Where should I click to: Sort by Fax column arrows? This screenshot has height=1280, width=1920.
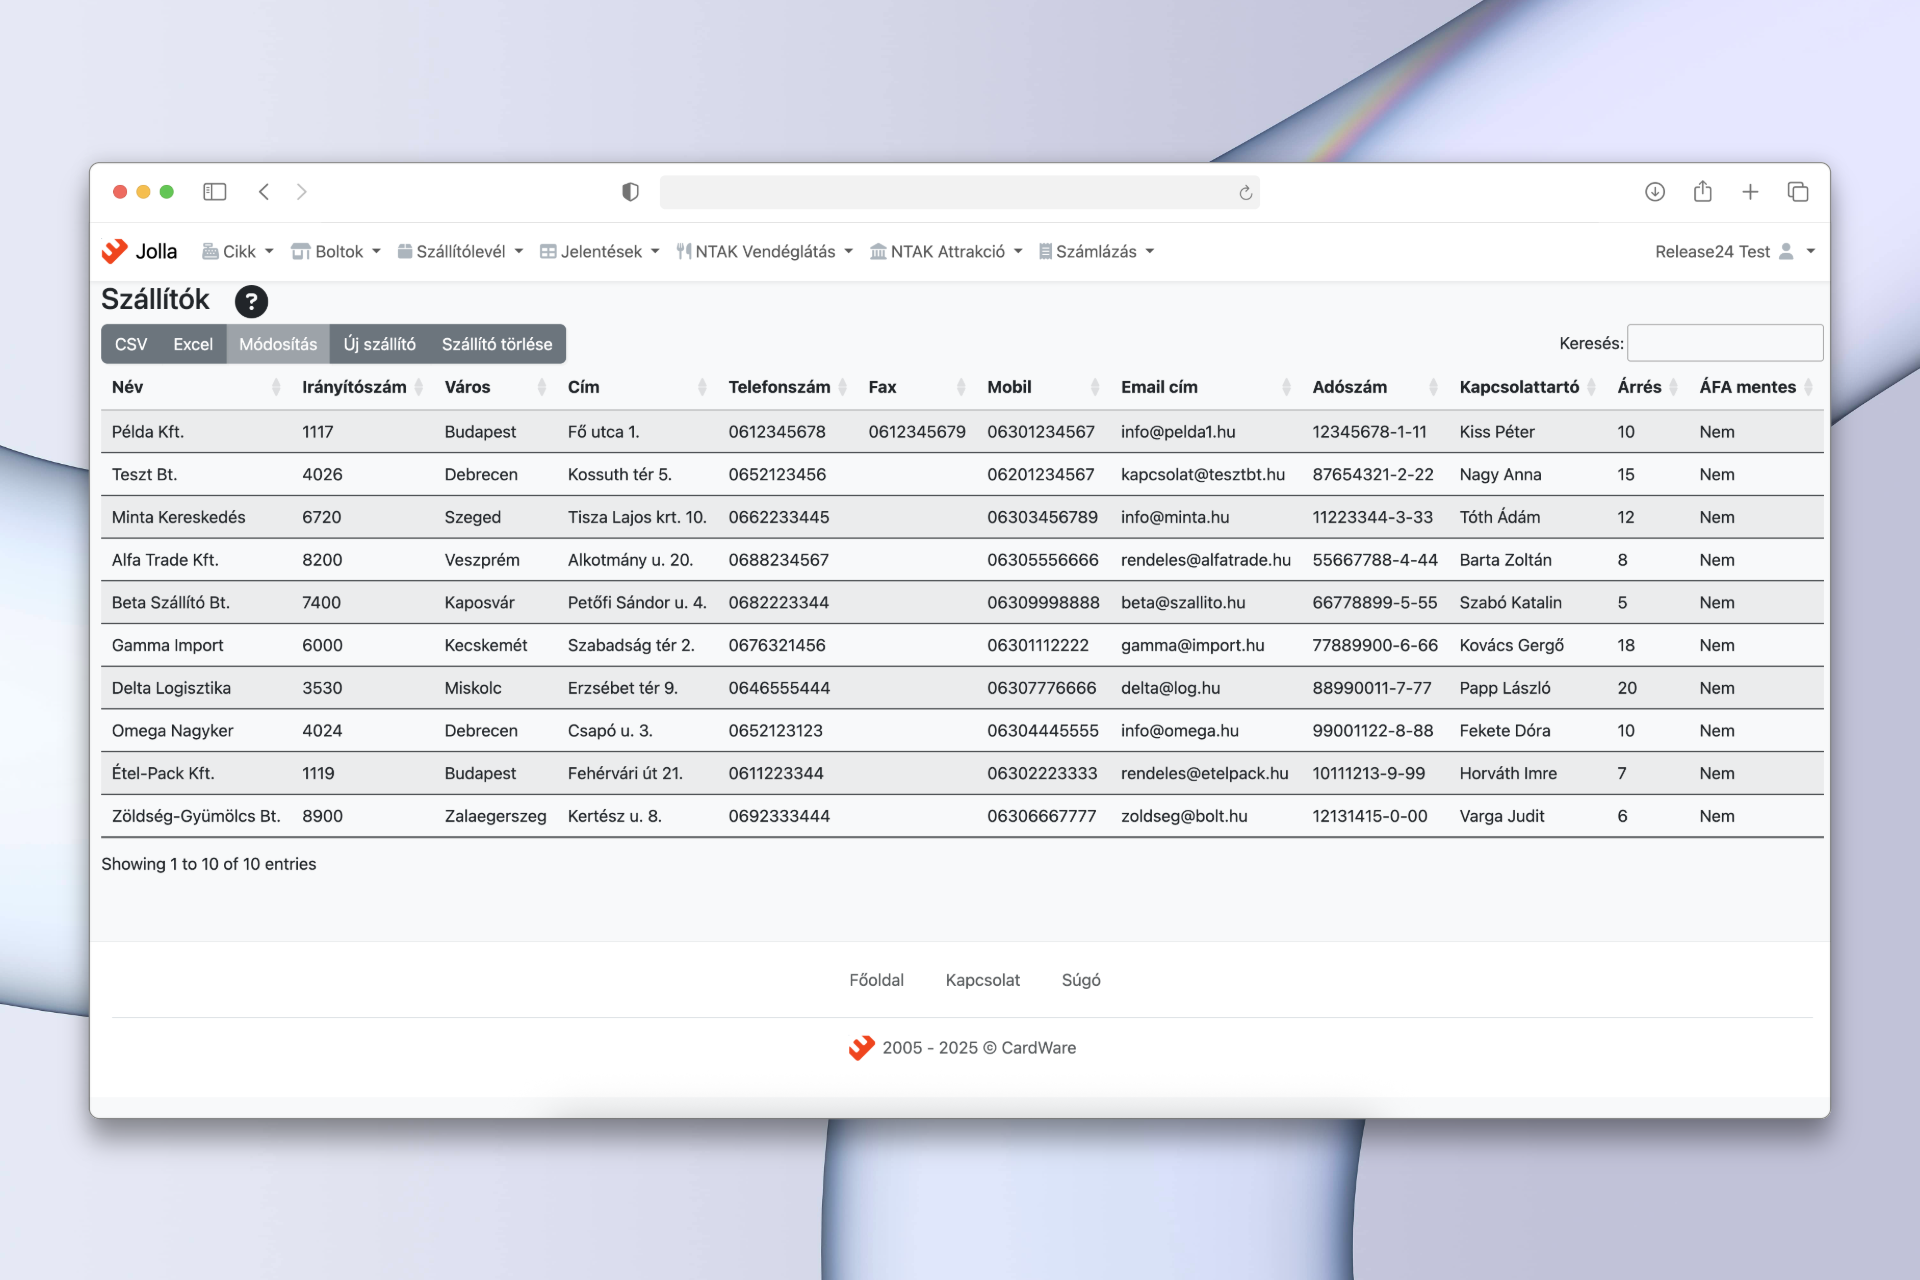point(961,387)
